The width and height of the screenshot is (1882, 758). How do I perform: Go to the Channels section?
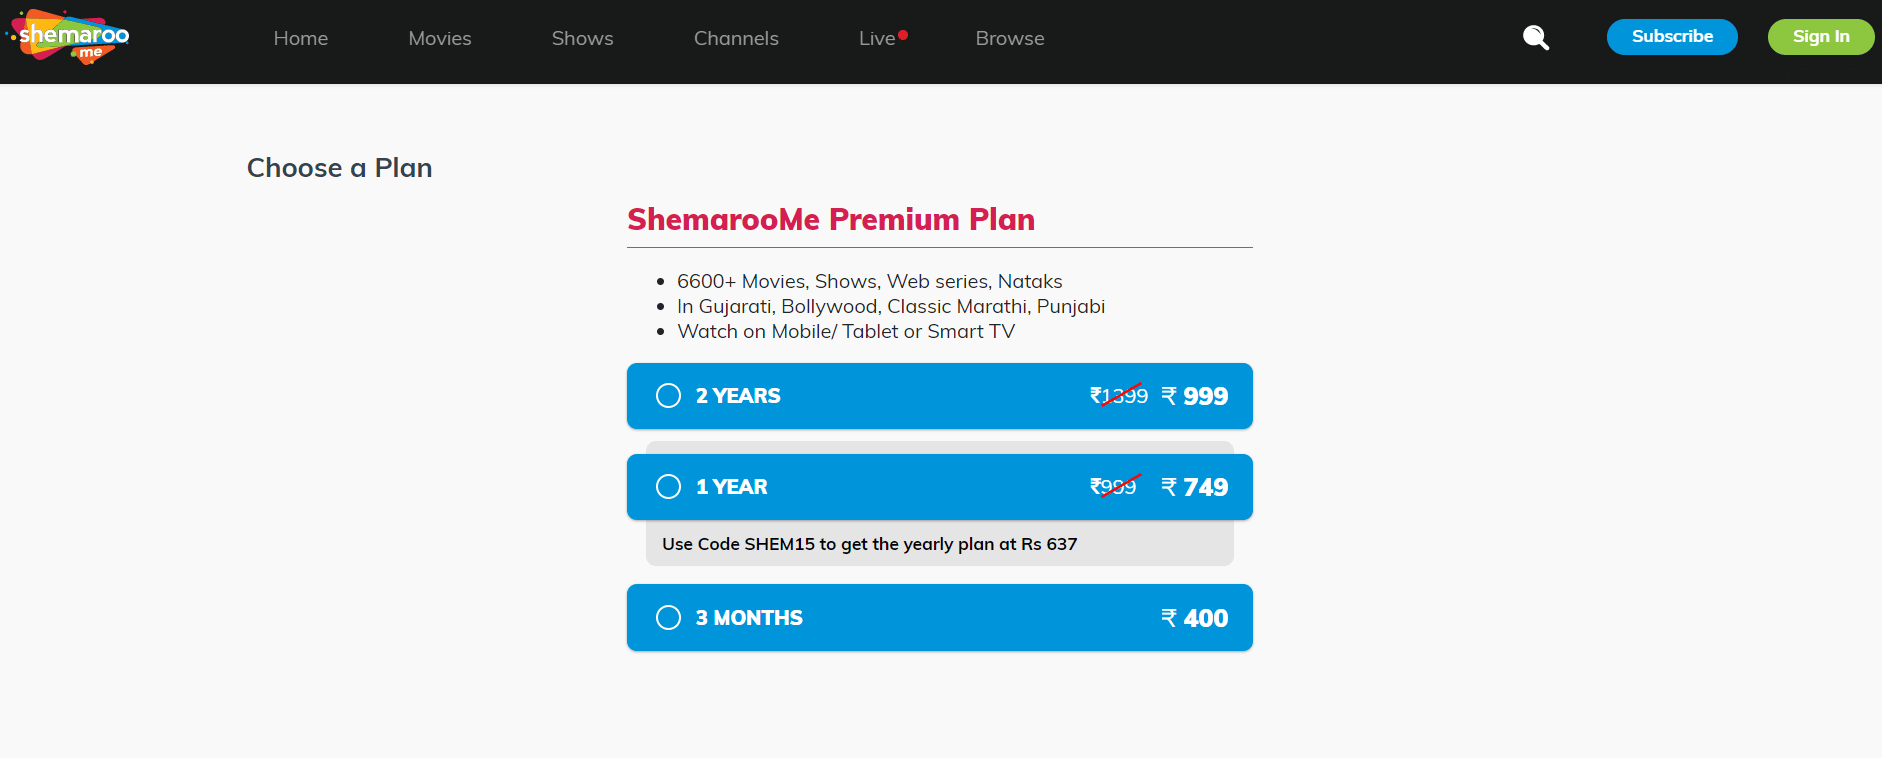[736, 38]
